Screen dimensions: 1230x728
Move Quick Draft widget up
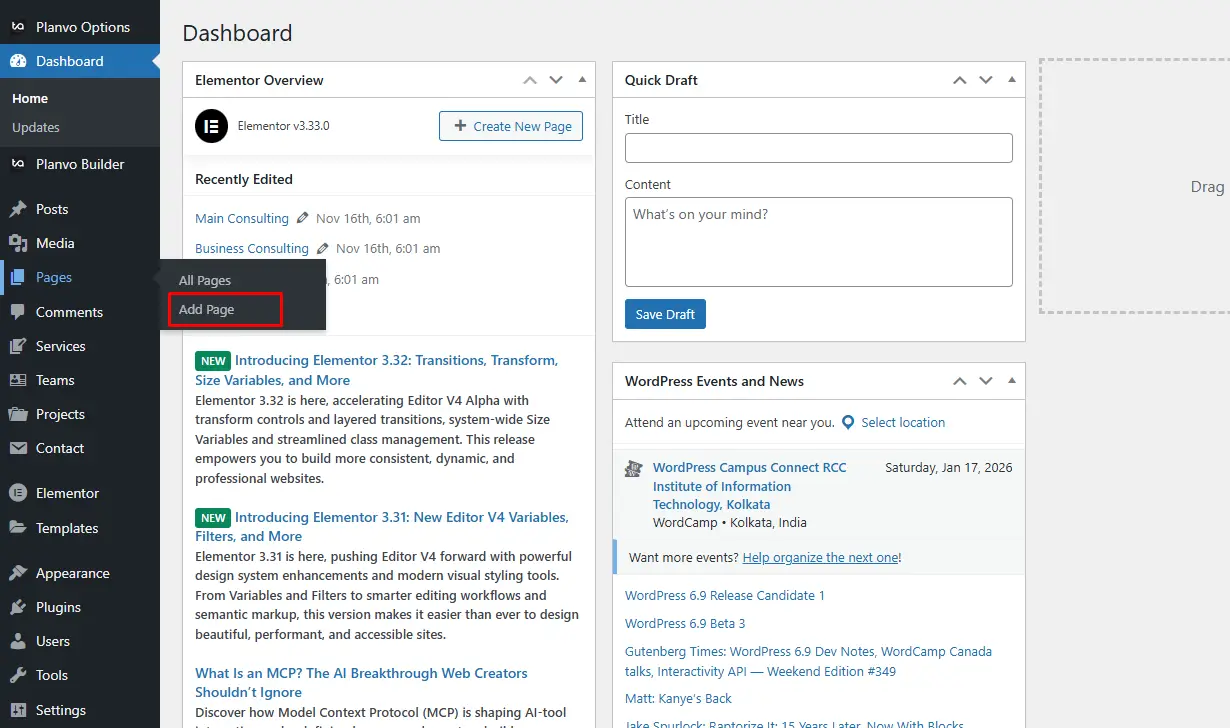(960, 80)
